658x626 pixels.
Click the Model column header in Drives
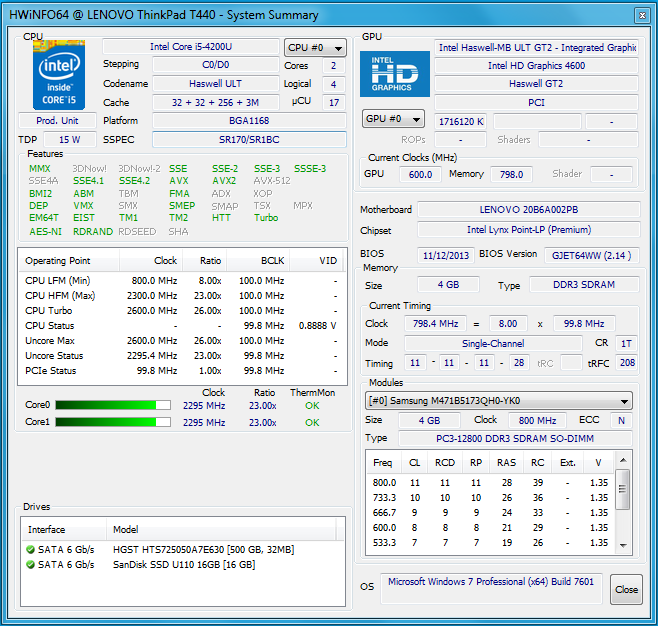(222, 529)
